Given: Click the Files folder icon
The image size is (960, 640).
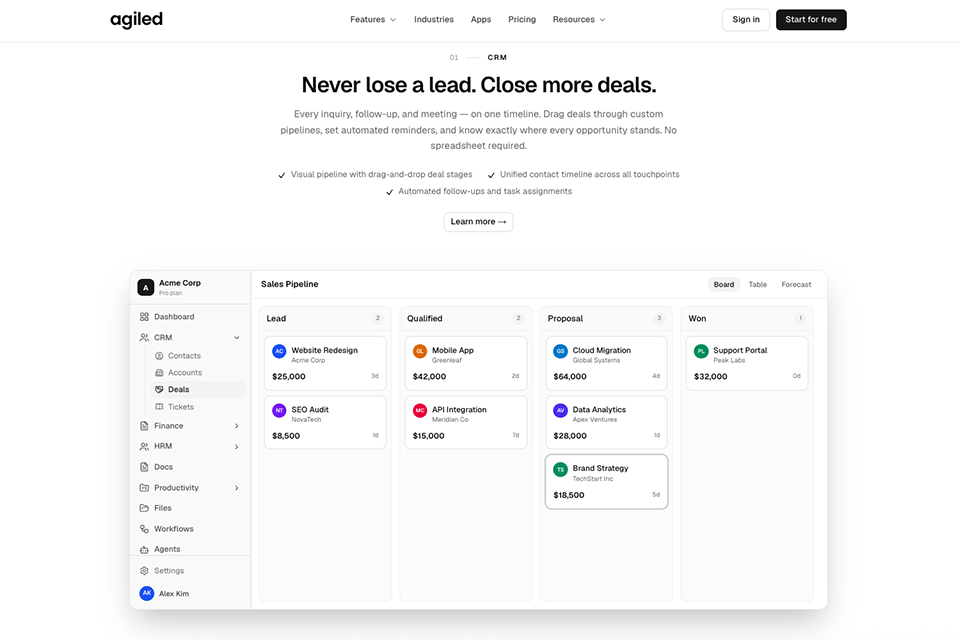Looking at the screenshot, I should click(144, 508).
